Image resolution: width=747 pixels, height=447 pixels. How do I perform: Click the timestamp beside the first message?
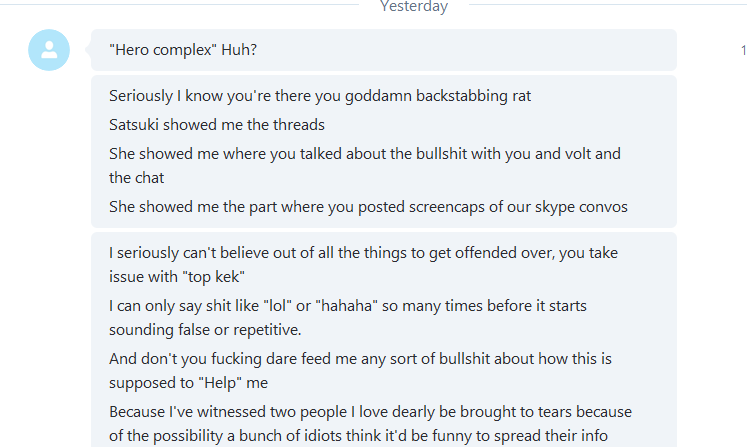tap(743, 50)
